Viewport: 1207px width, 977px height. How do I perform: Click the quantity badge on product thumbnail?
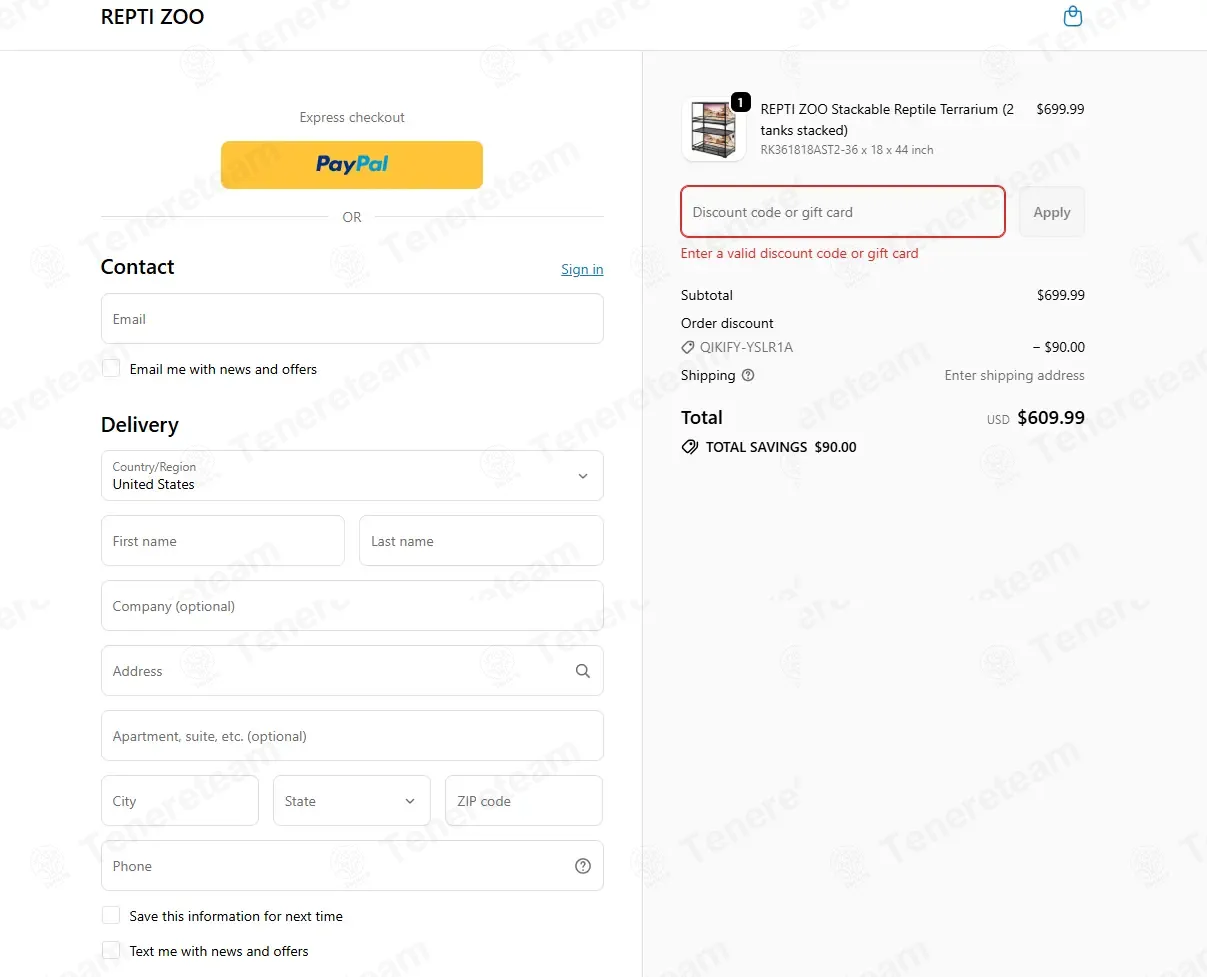click(x=740, y=102)
